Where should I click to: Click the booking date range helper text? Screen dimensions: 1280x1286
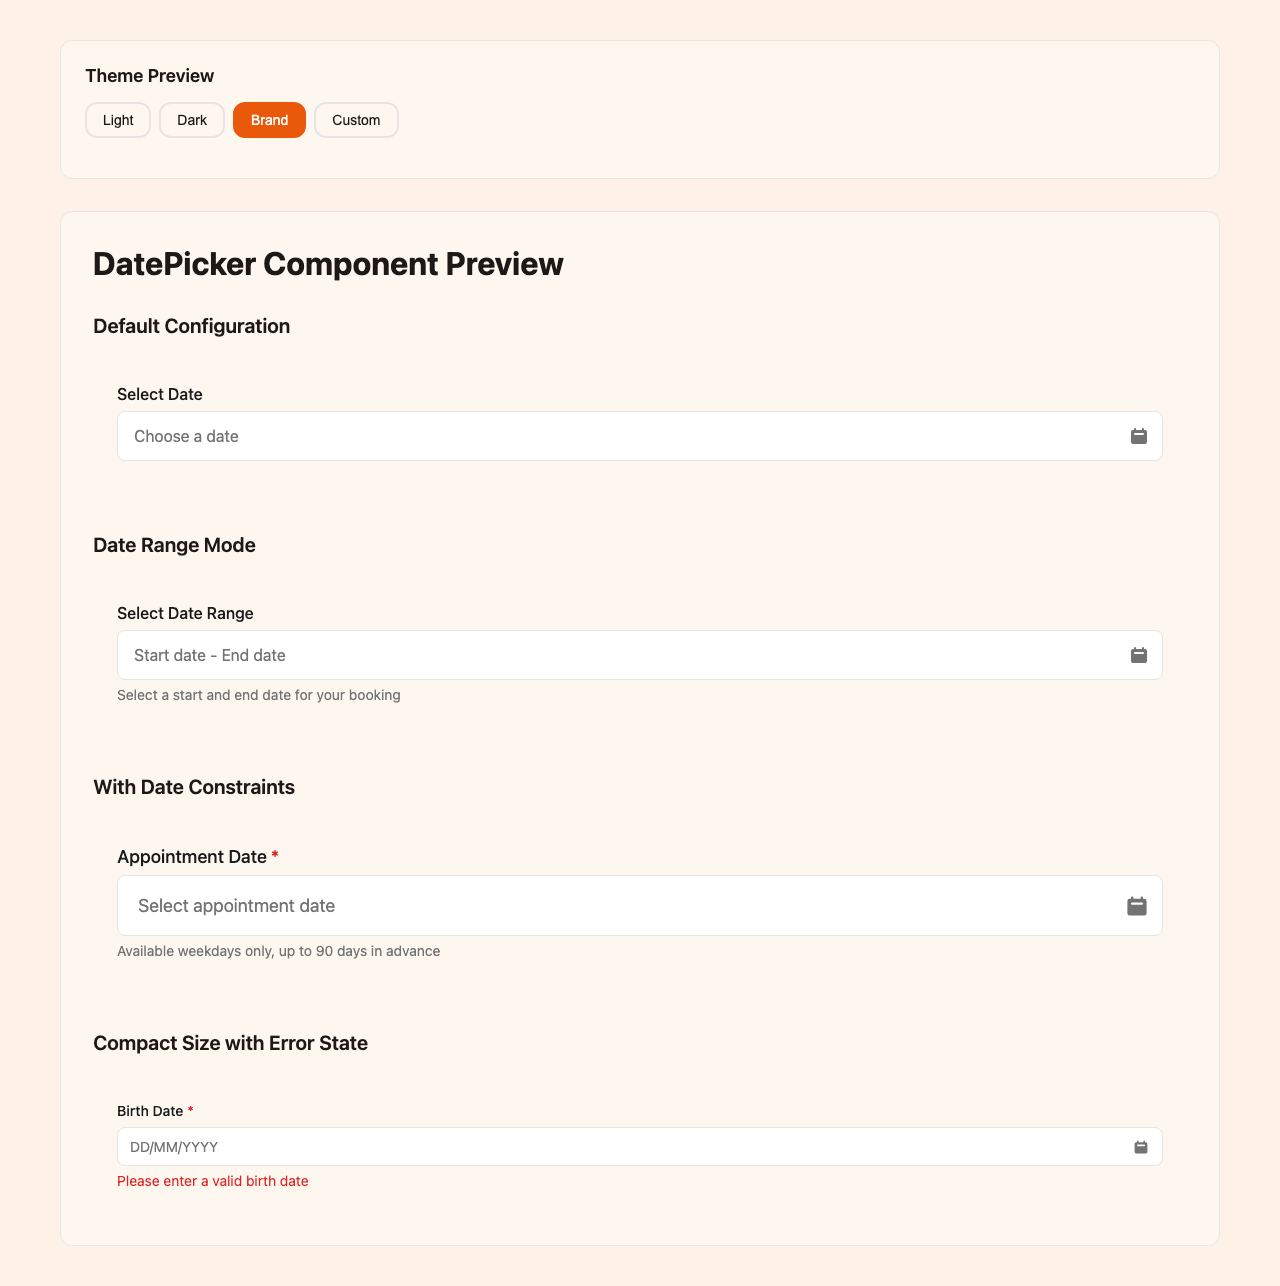click(x=259, y=695)
